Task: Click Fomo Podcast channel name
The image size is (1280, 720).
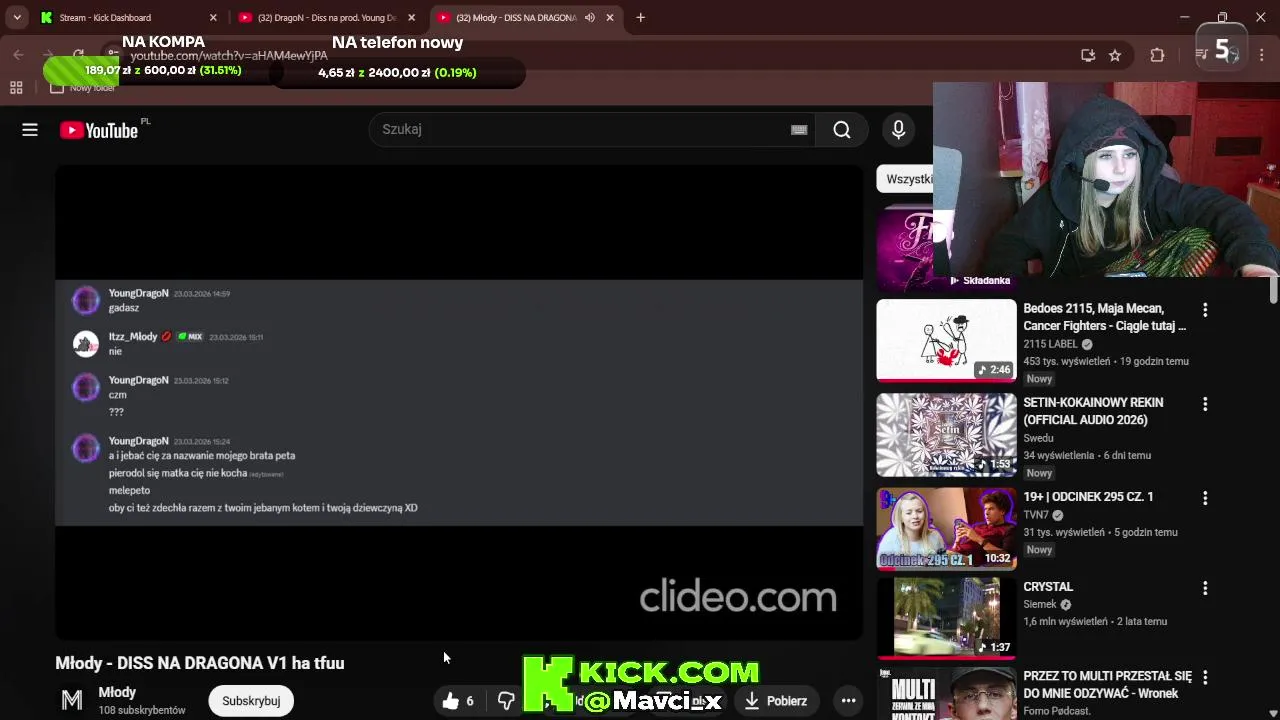Action: point(1059,712)
